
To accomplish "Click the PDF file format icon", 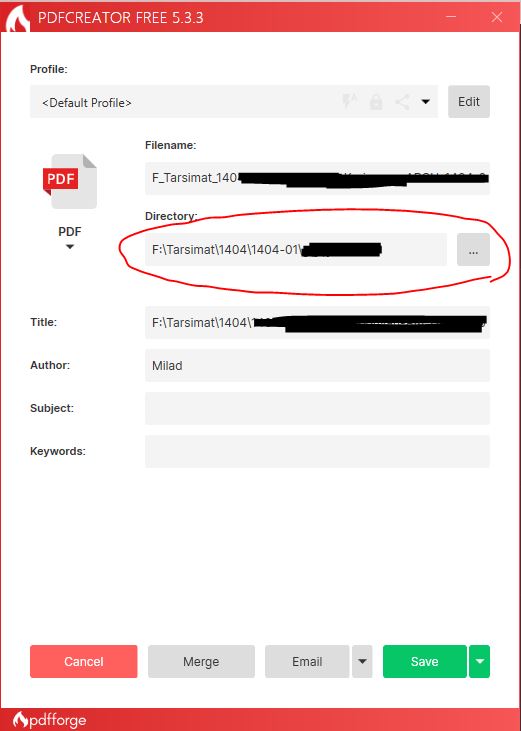I will (x=69, y=181).
